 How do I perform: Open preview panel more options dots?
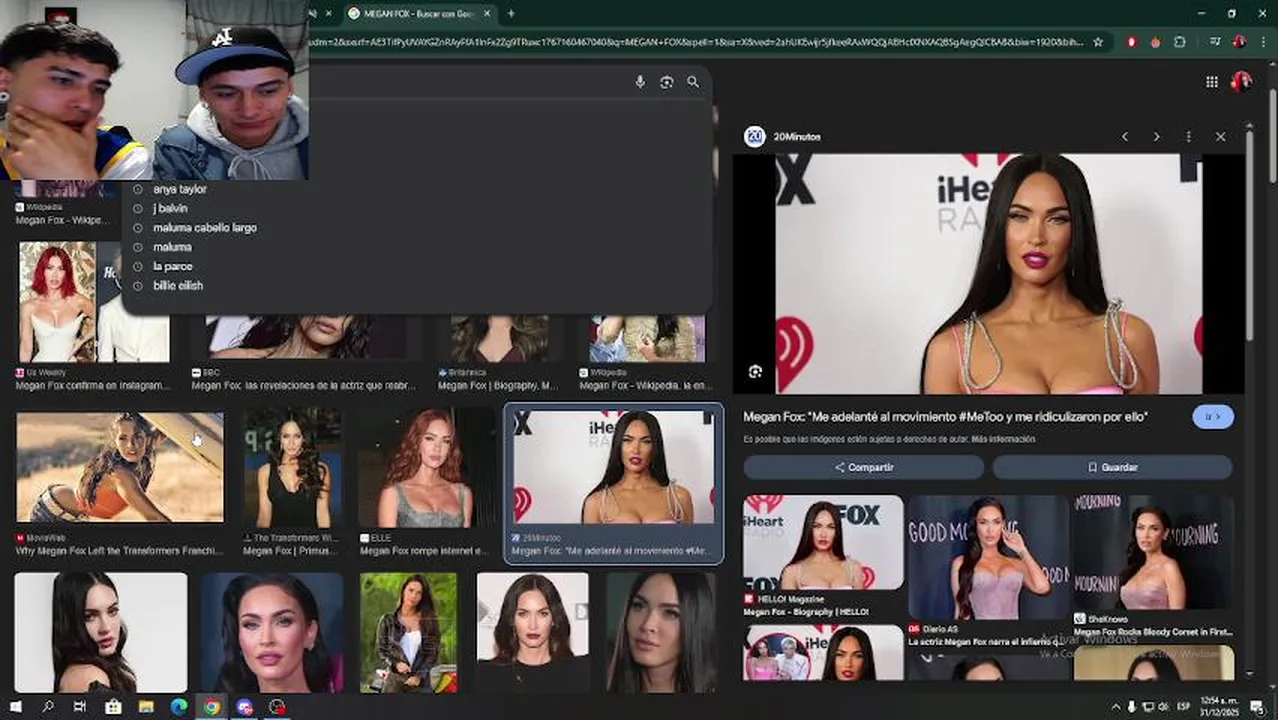(x=1188, y=136)
